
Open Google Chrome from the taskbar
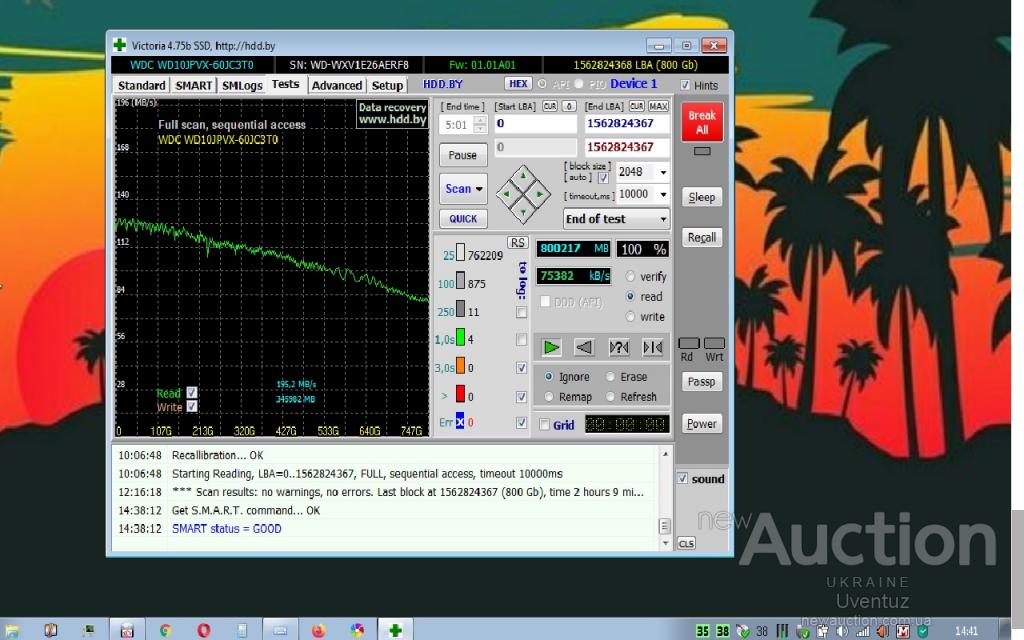165,630
